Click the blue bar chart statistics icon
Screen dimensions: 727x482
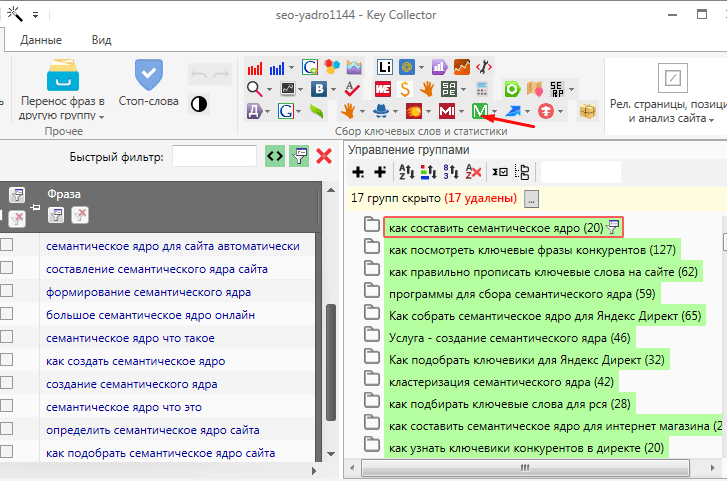point(277,68)
